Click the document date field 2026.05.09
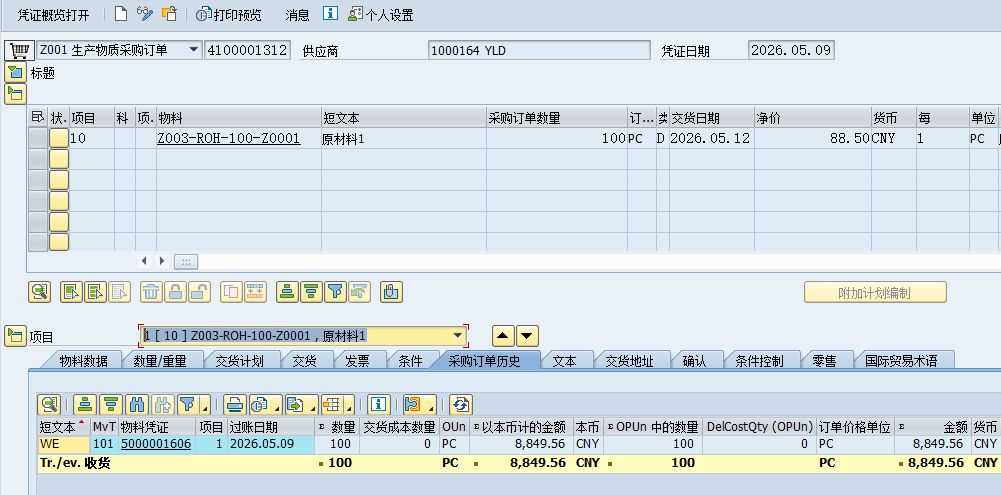1001x495 pixels. point(791,50)
